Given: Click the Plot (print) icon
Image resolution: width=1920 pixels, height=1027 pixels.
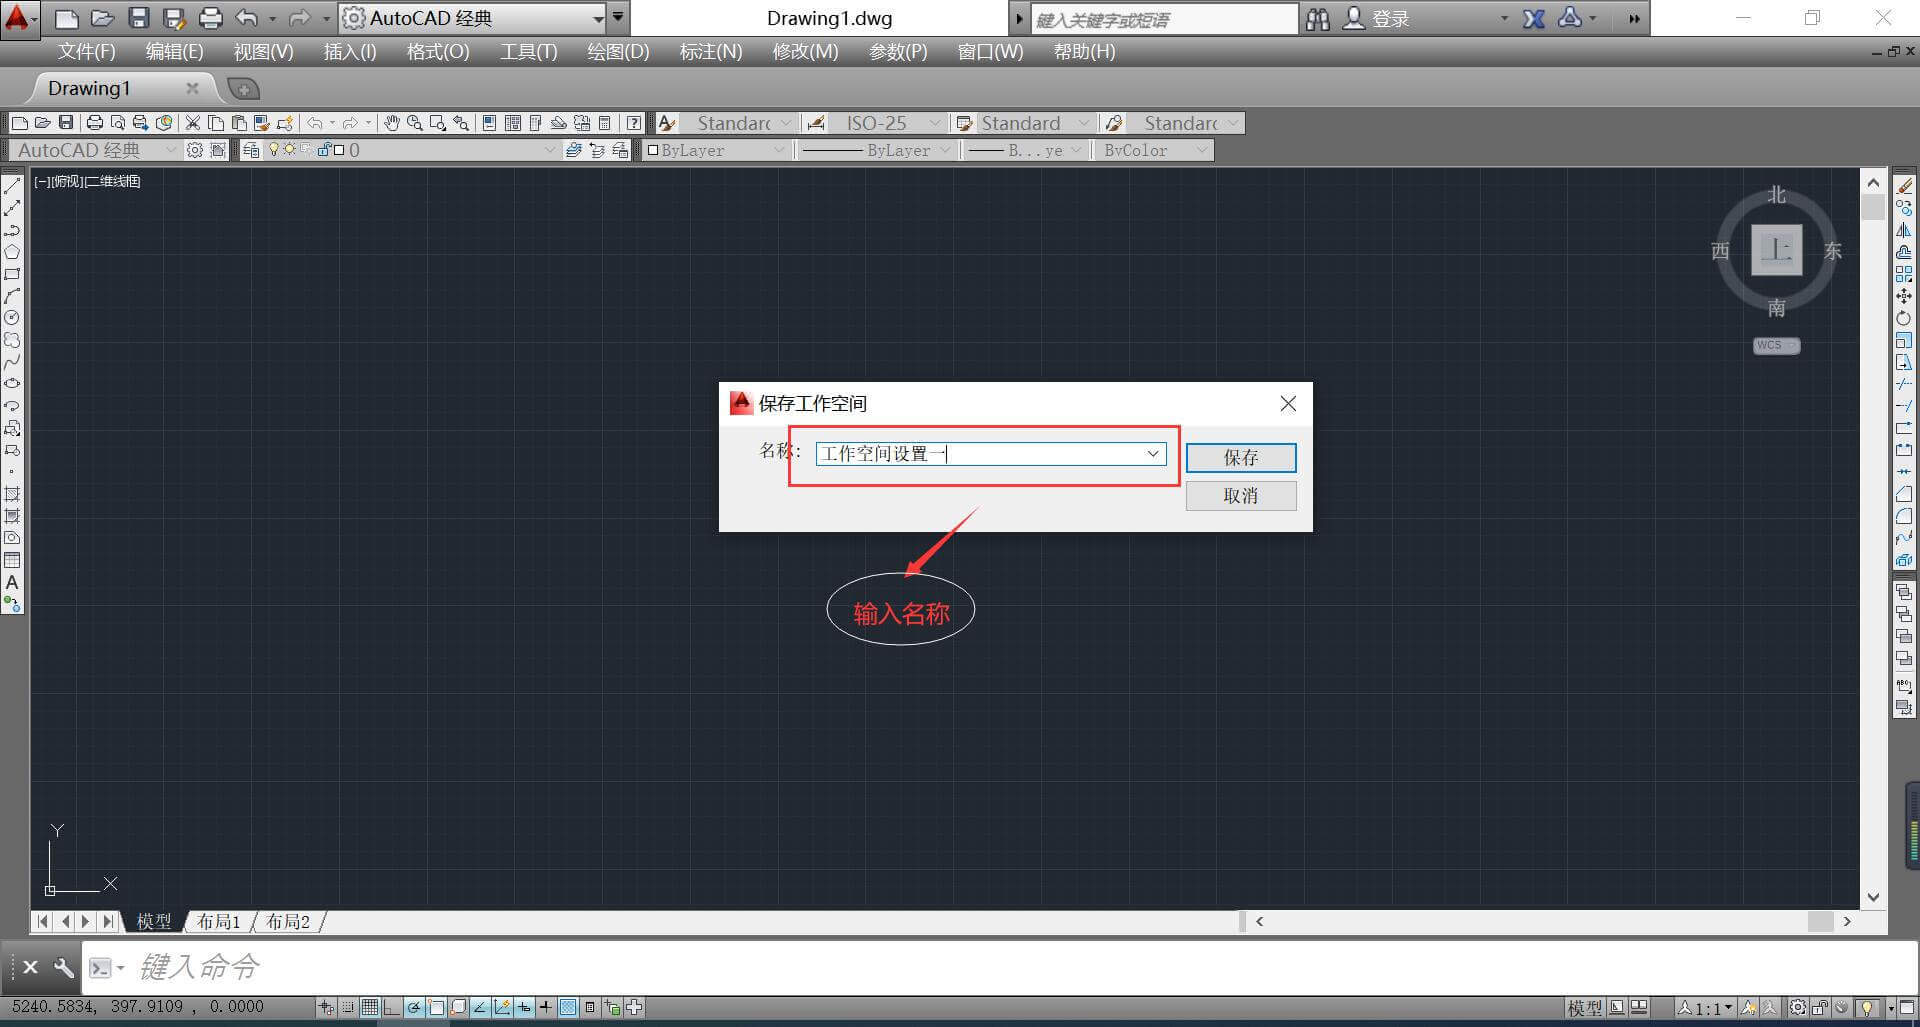Looking at the screenshot, I should click(95, 123).
